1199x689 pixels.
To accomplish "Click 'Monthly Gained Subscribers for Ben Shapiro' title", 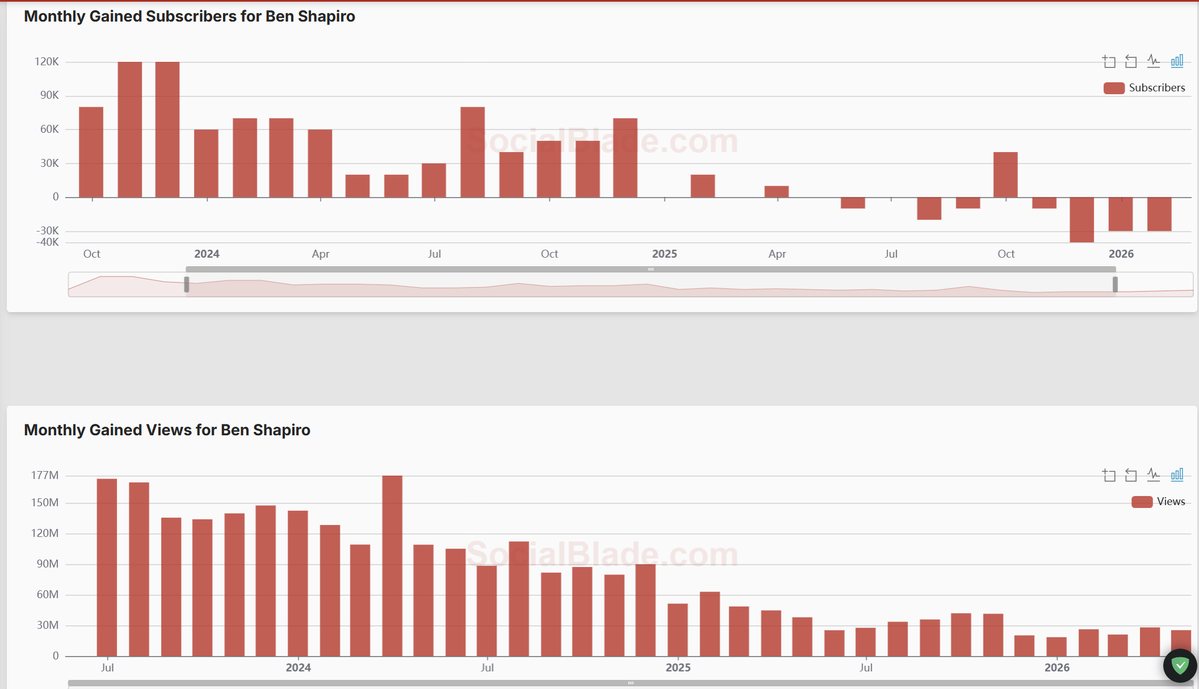I will [190, 16].
